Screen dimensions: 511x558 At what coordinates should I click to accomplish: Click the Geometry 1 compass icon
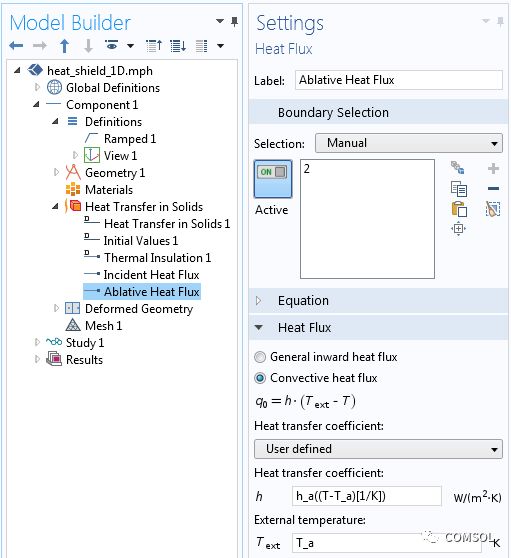(73, 172)
